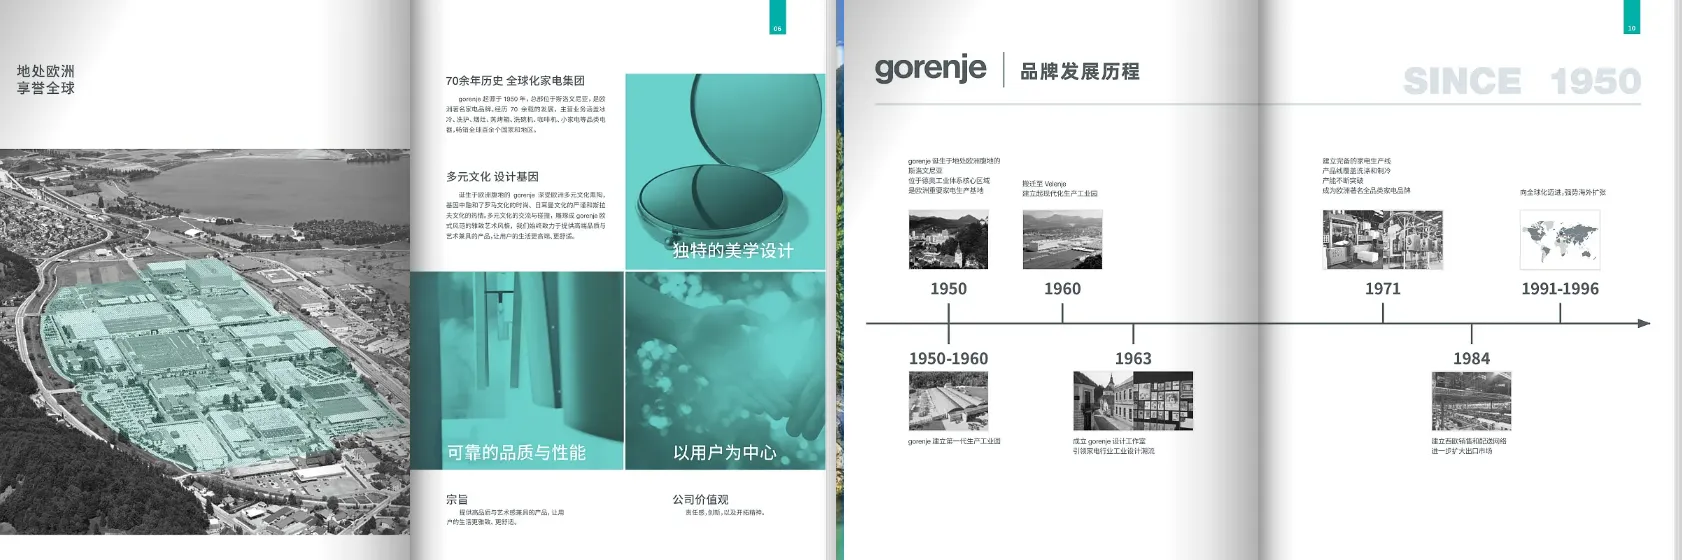The width and height of the screenshot is (1682, 560).
Task: Select the 1950-1960 label below timeline
Action: [948, 359]
